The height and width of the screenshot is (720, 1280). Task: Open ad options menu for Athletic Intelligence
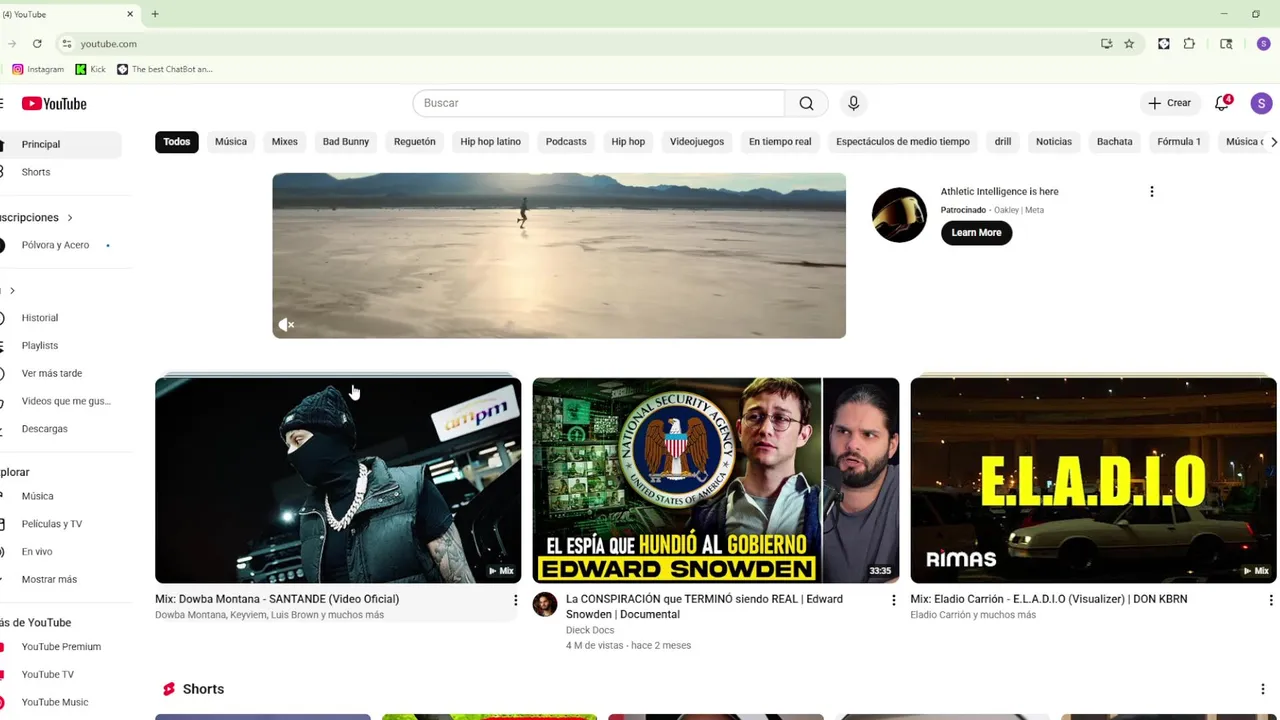(1151, 191)
